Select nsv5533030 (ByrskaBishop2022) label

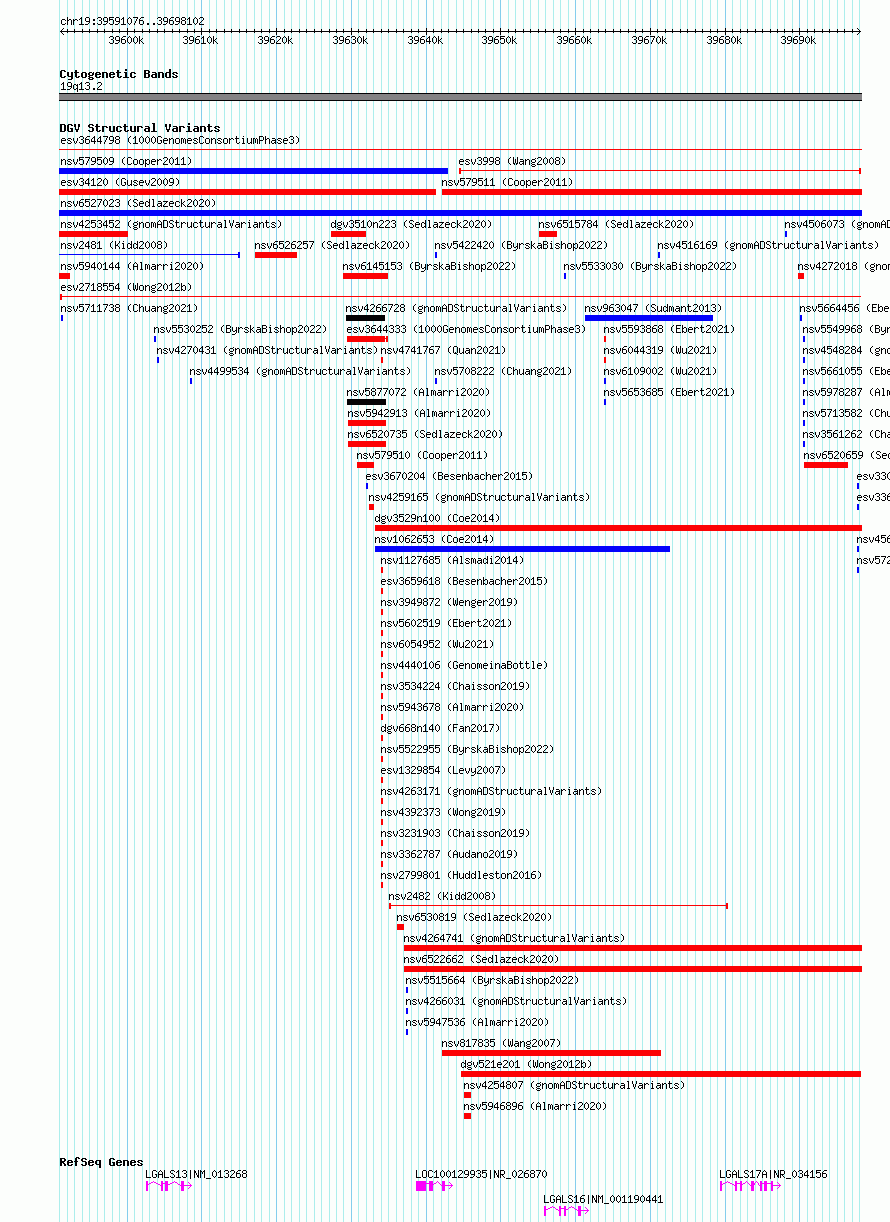pos(649,266)
